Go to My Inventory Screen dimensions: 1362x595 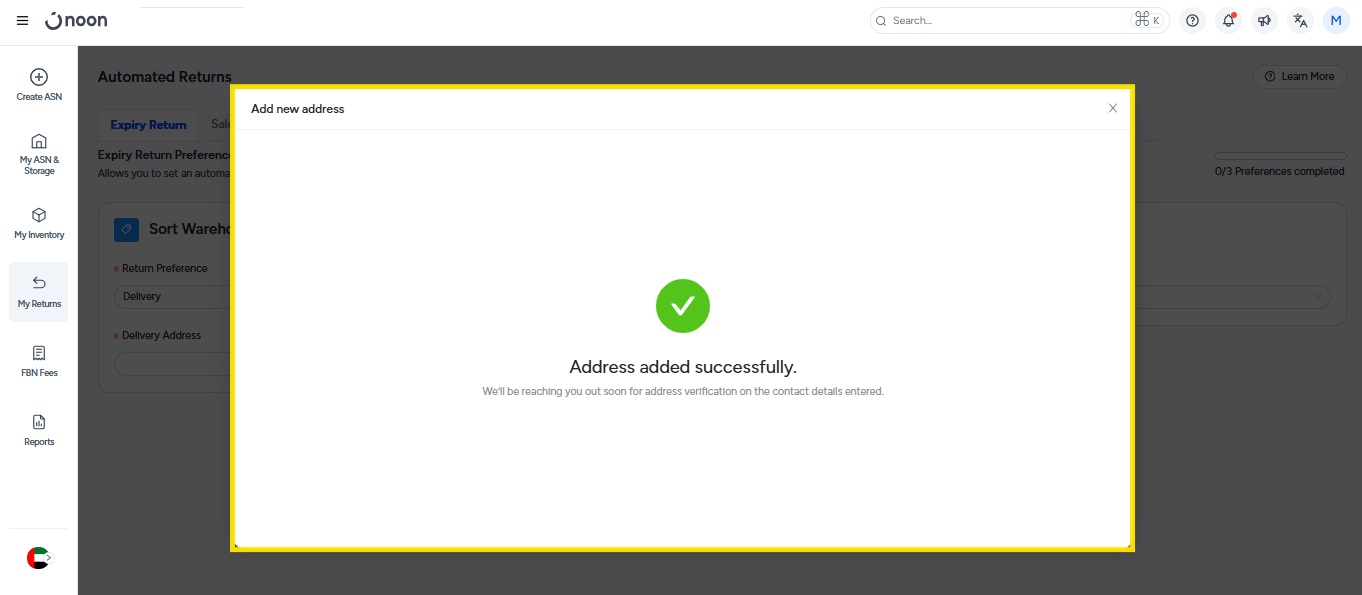pyautogui.click(x=39, y=223)
